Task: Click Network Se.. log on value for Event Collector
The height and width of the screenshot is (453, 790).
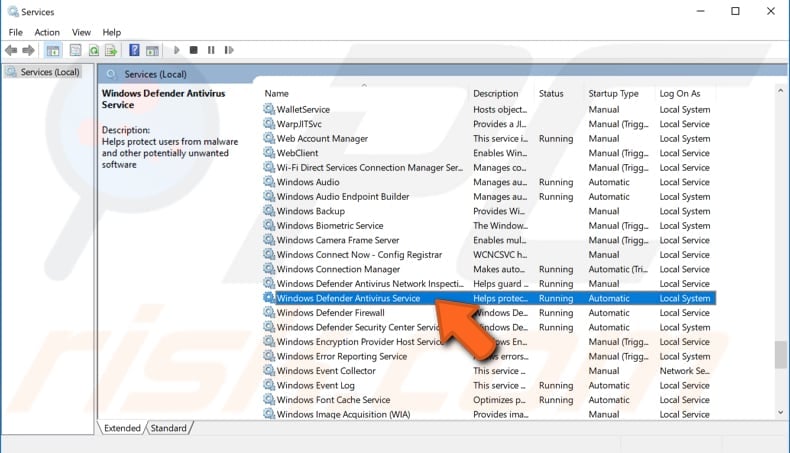Action: coord(685,370)
